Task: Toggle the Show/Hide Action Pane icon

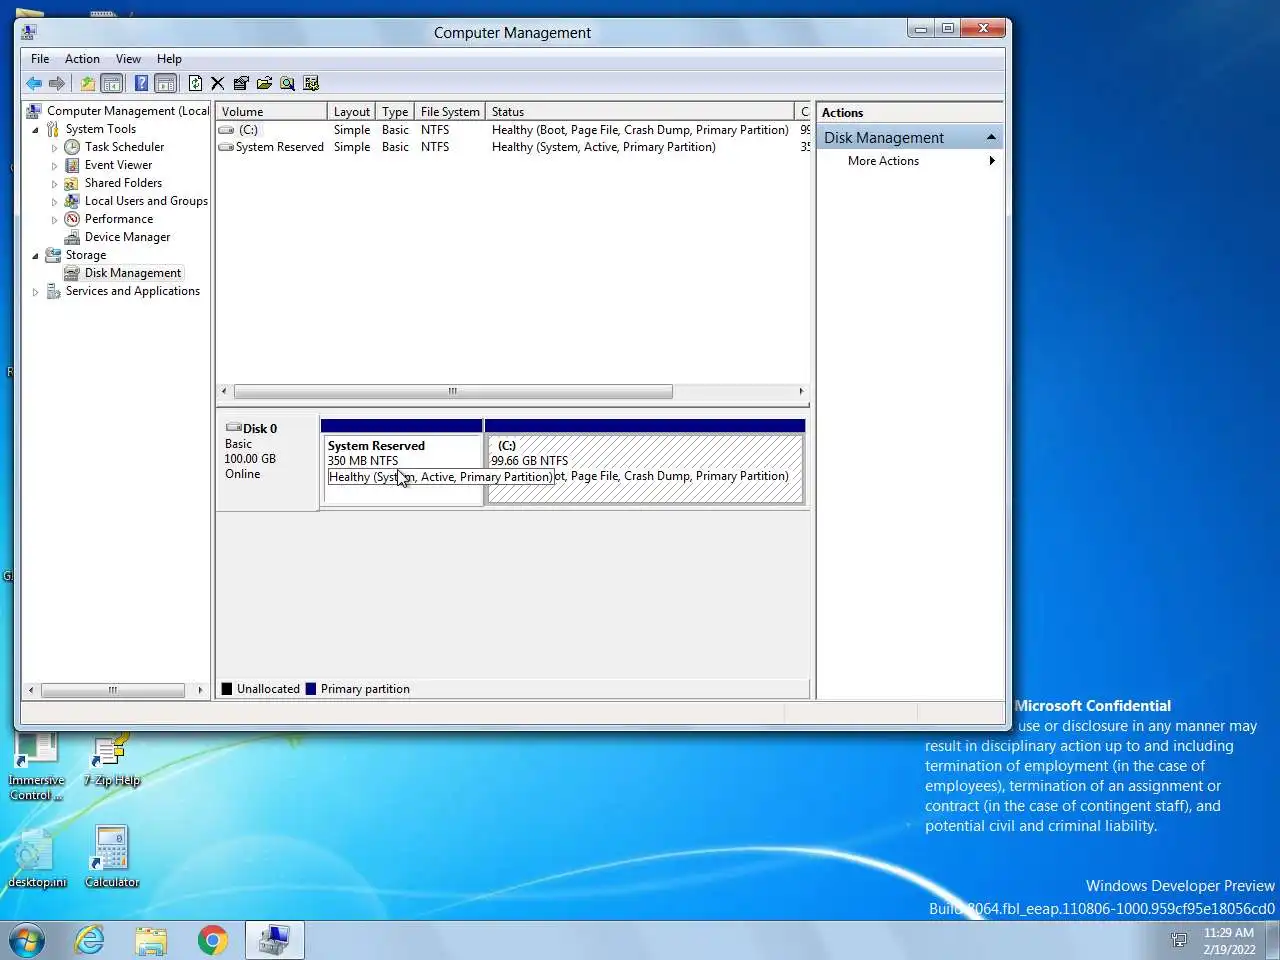Action: click(166, 84)
